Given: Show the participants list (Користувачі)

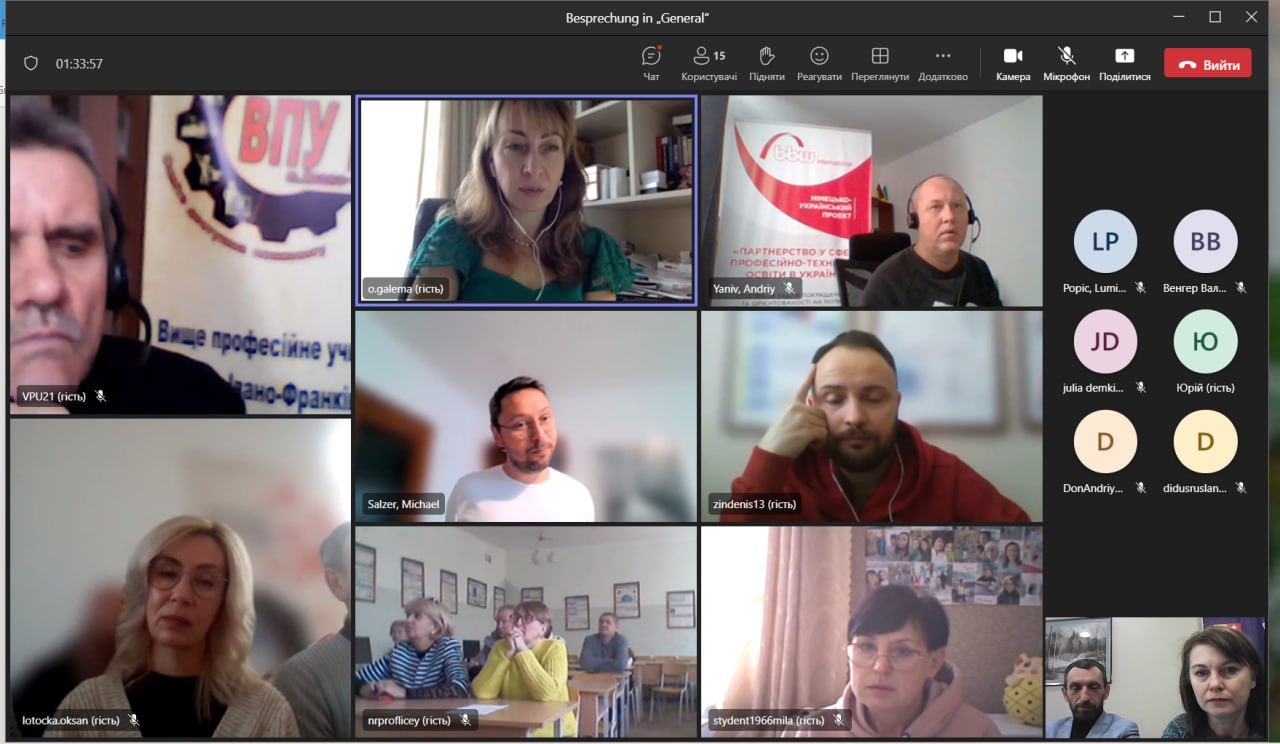Looking at the screenshot, I should coord(709,62).
